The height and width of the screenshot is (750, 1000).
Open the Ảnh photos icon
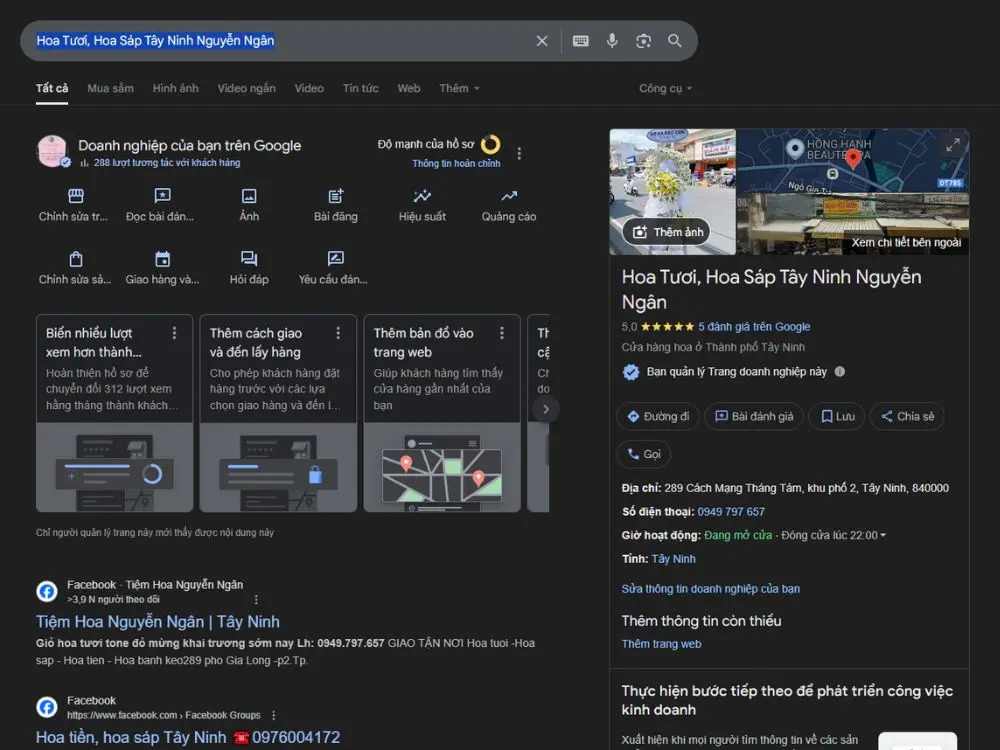249,197
